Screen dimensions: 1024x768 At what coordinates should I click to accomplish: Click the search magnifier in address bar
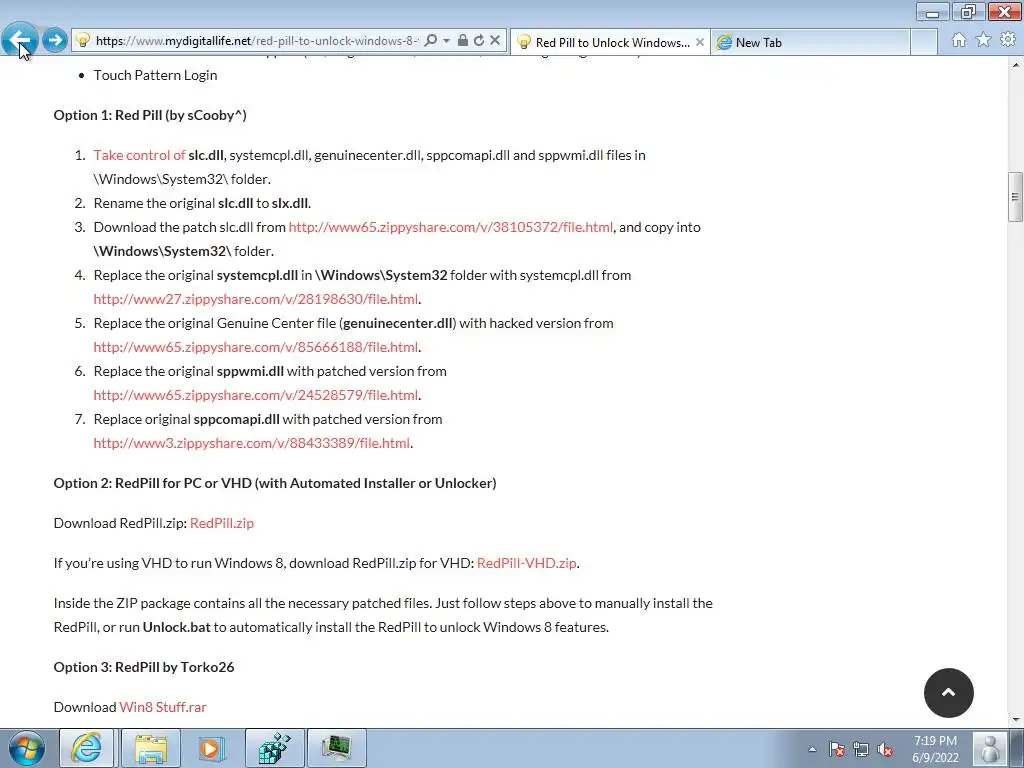tap(430, 40)
